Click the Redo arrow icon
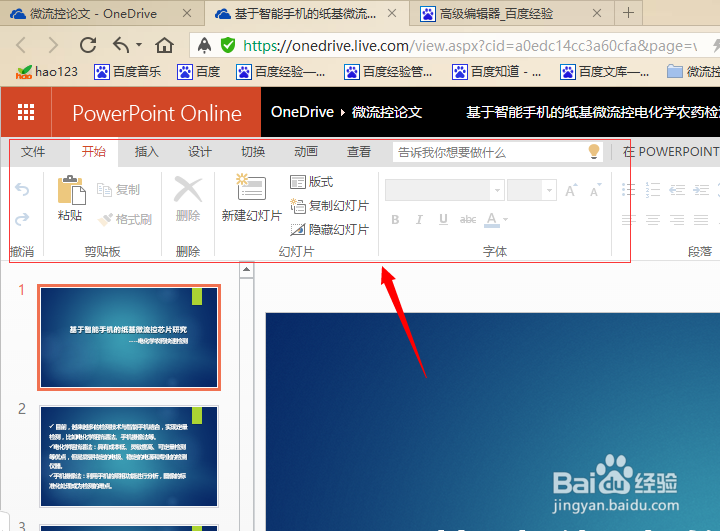 pos(22,219)
